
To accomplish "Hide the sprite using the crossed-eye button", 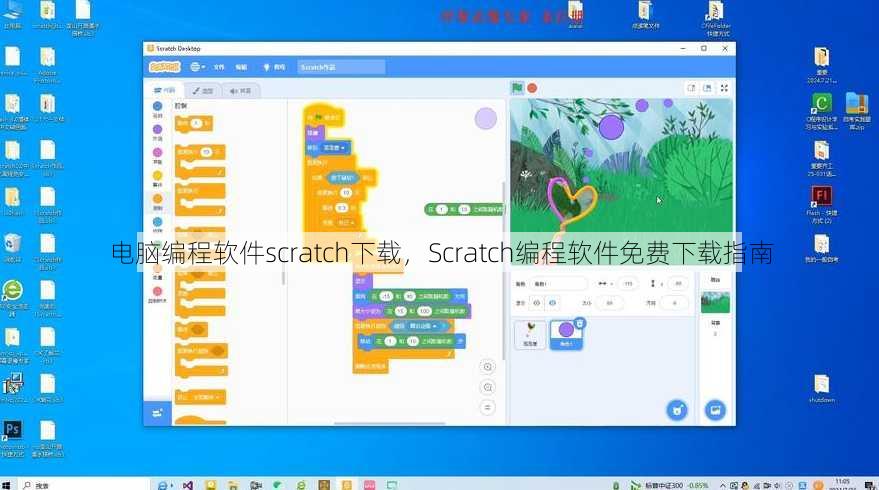I will (x=552, y=303).
